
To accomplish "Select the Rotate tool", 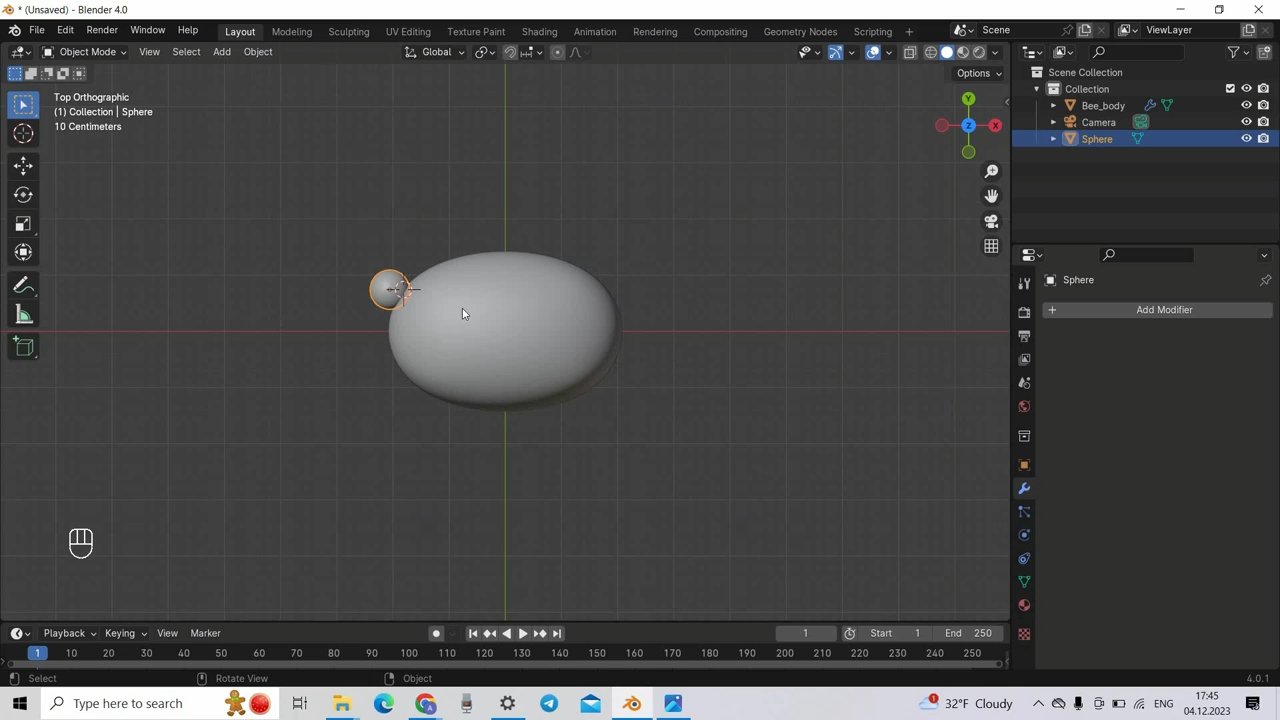I will 23,195.
